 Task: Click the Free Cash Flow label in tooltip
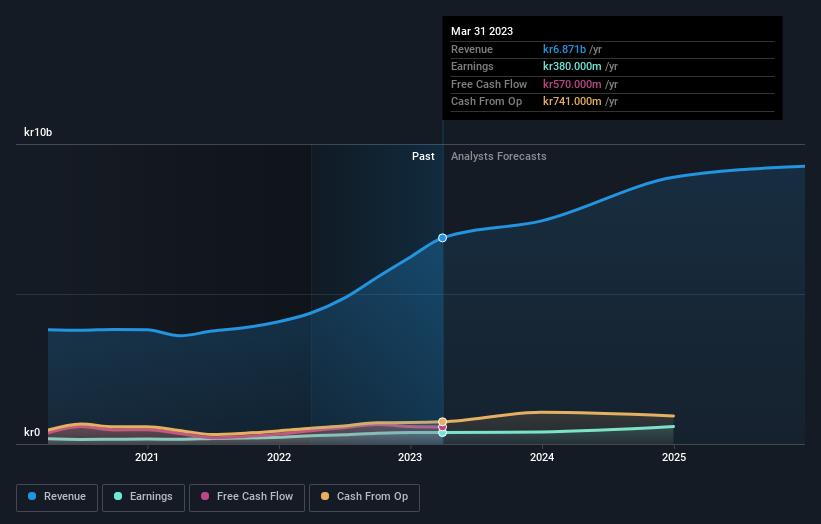click(489, 84)
